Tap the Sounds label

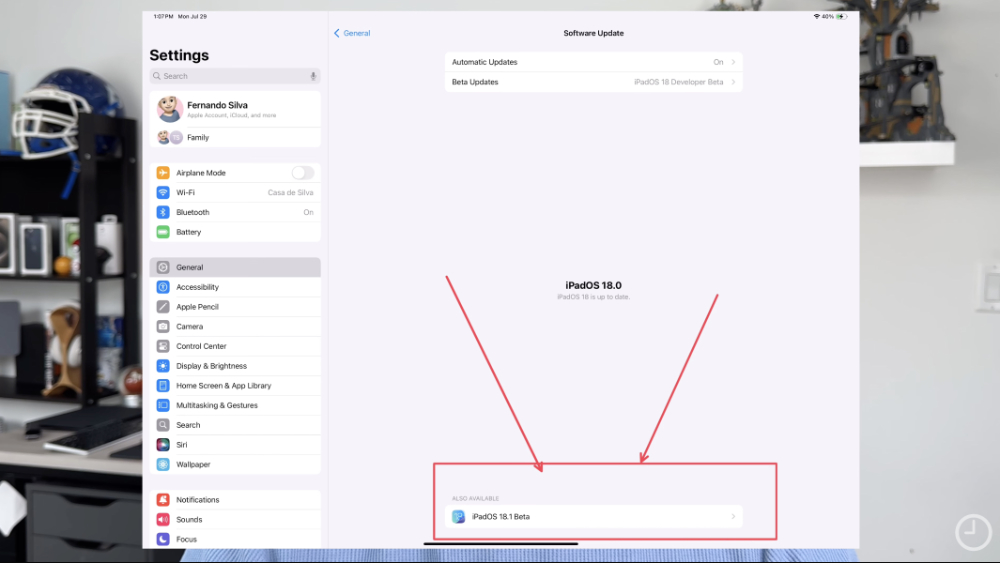pyautogui.click(x=189, y=520)
